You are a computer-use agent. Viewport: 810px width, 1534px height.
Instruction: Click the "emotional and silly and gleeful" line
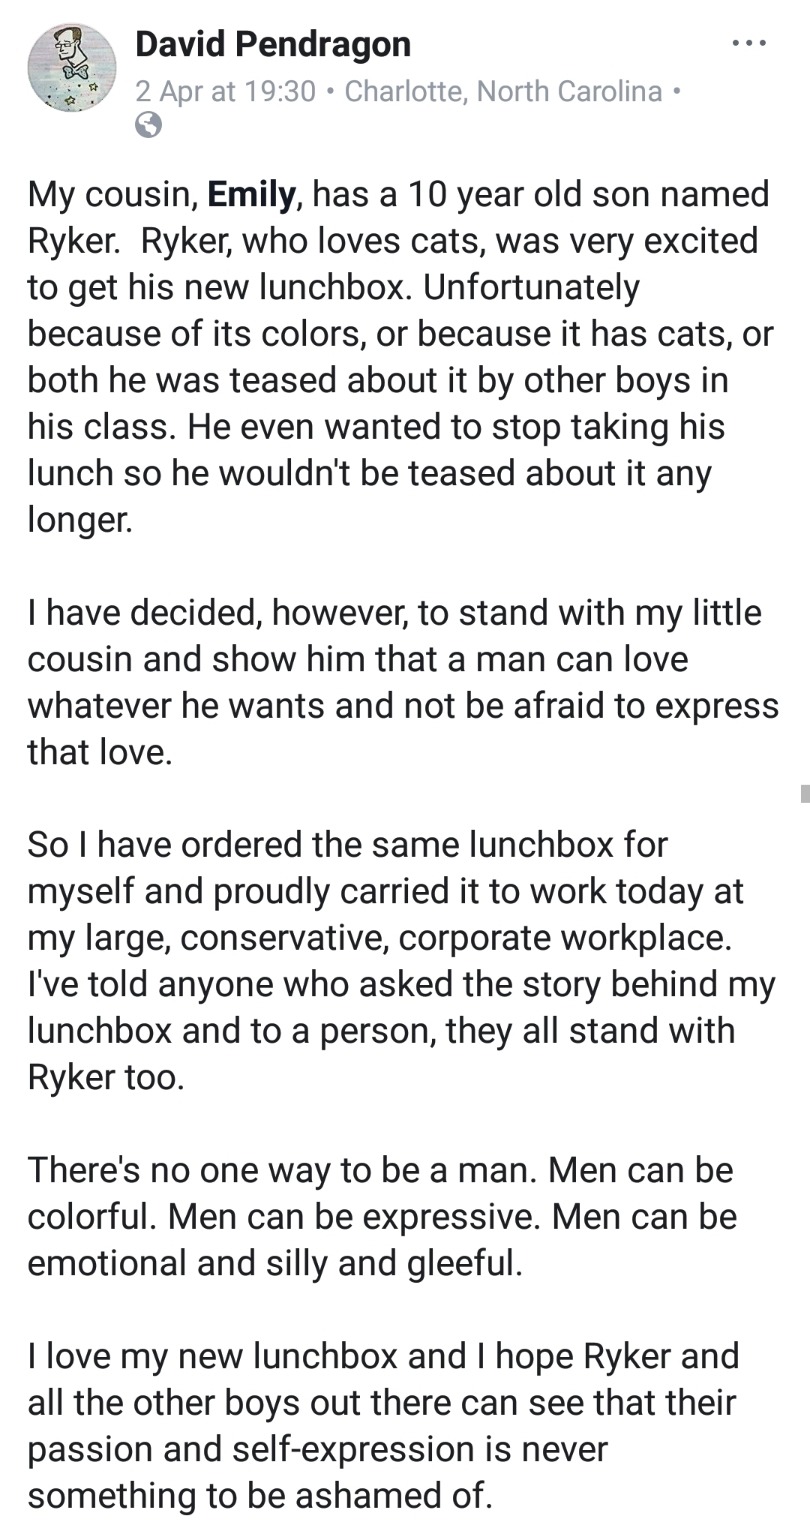274,1262
